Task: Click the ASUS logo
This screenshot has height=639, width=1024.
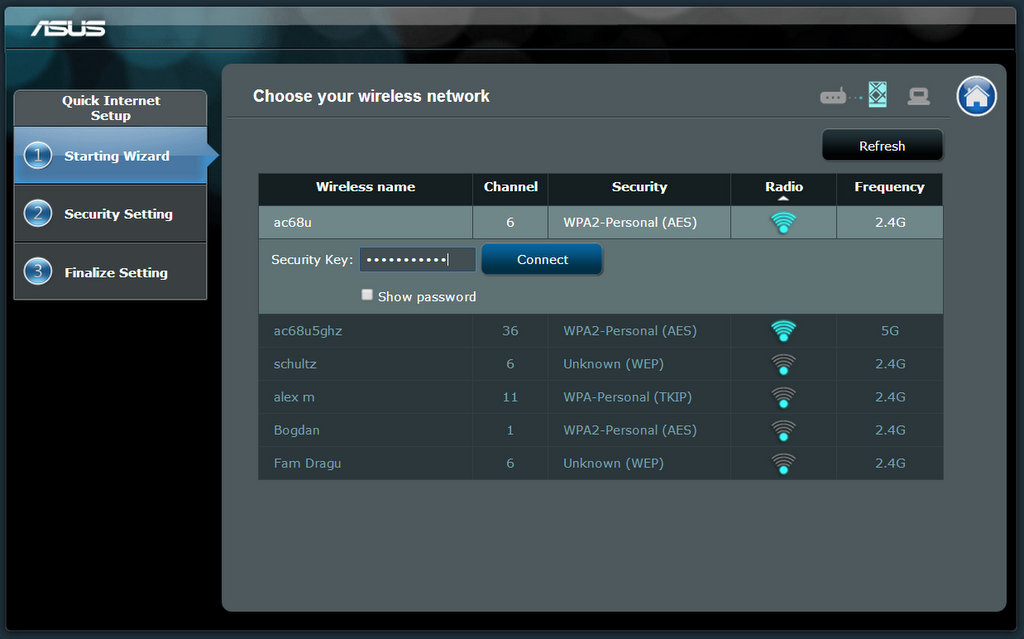Action: point(68,28)
